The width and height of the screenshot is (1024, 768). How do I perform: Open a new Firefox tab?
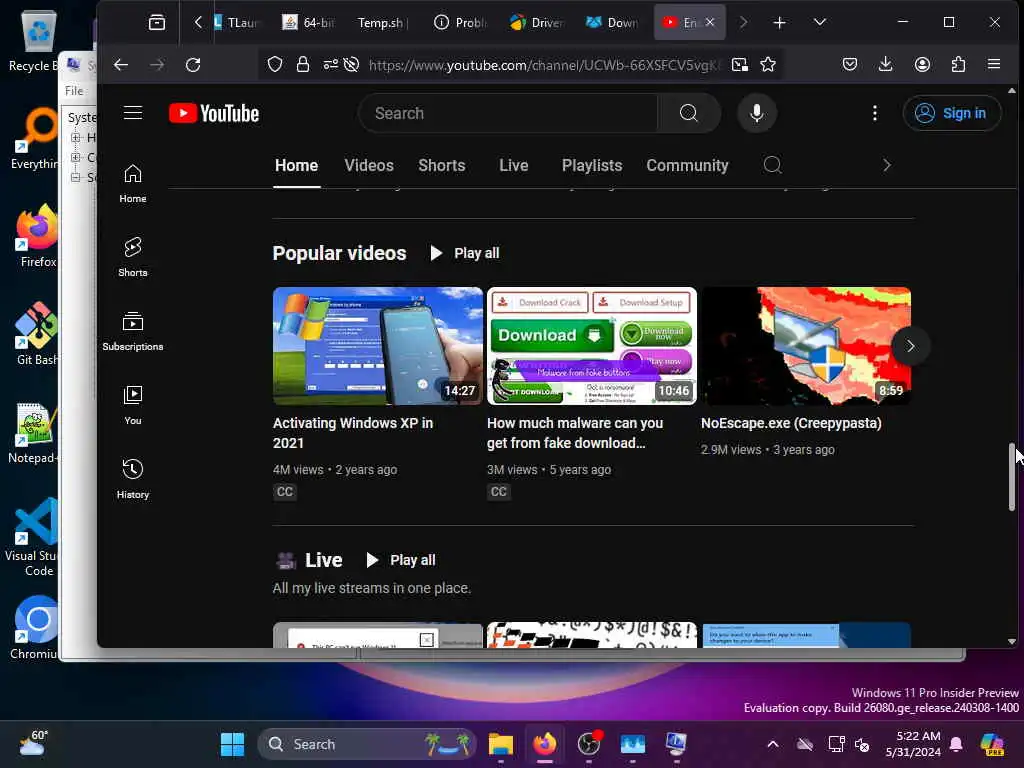[779, 23]
